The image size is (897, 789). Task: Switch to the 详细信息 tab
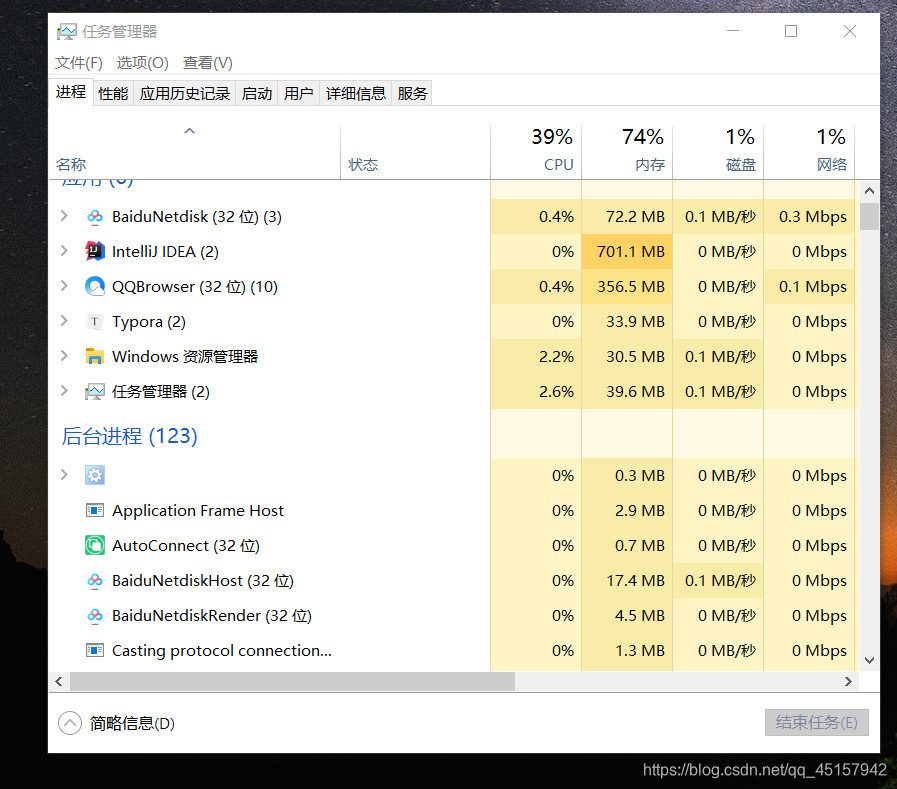coord(356,93)
